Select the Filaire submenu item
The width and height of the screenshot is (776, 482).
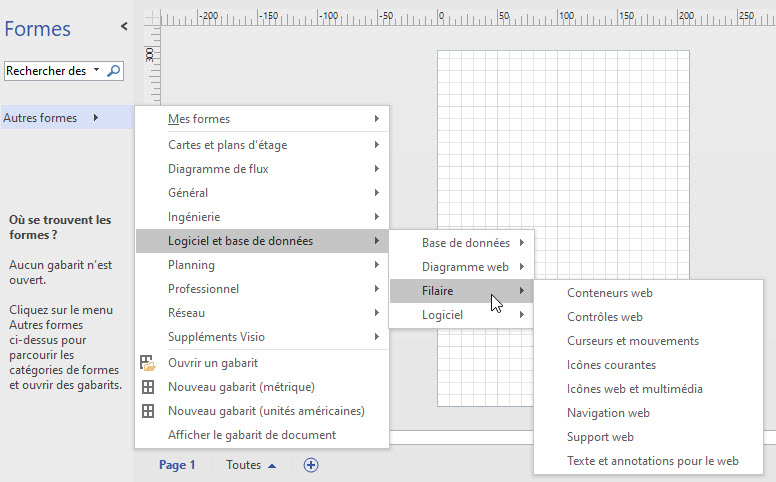point(461,291)
